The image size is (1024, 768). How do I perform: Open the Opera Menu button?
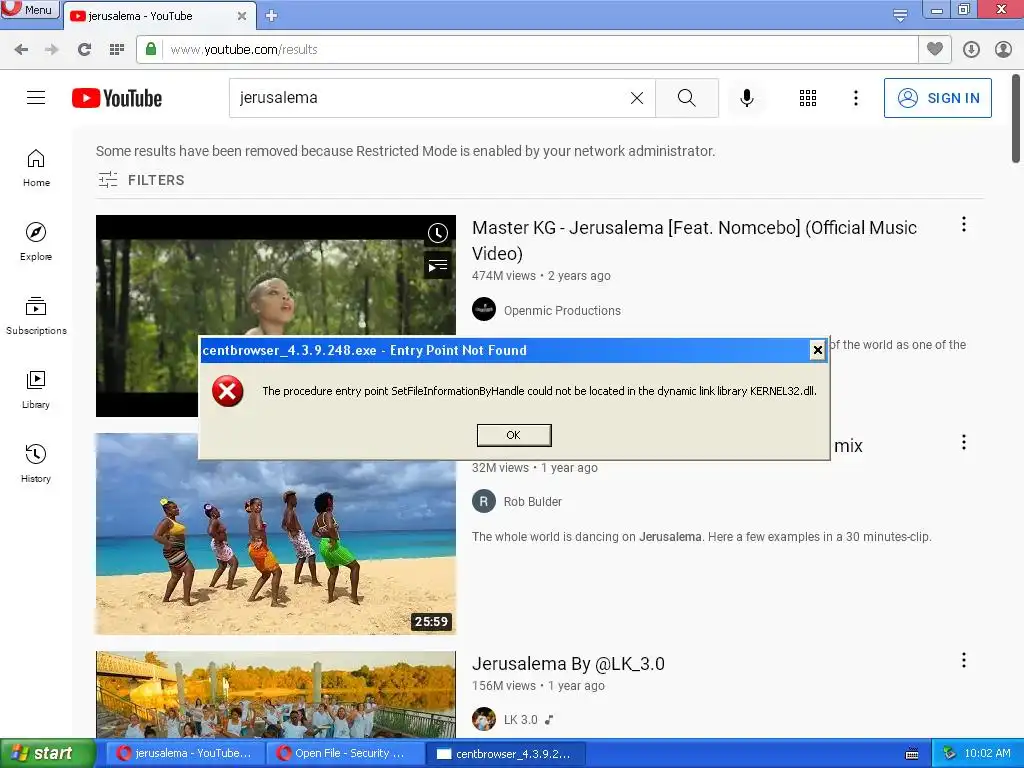tap(29, 9)
